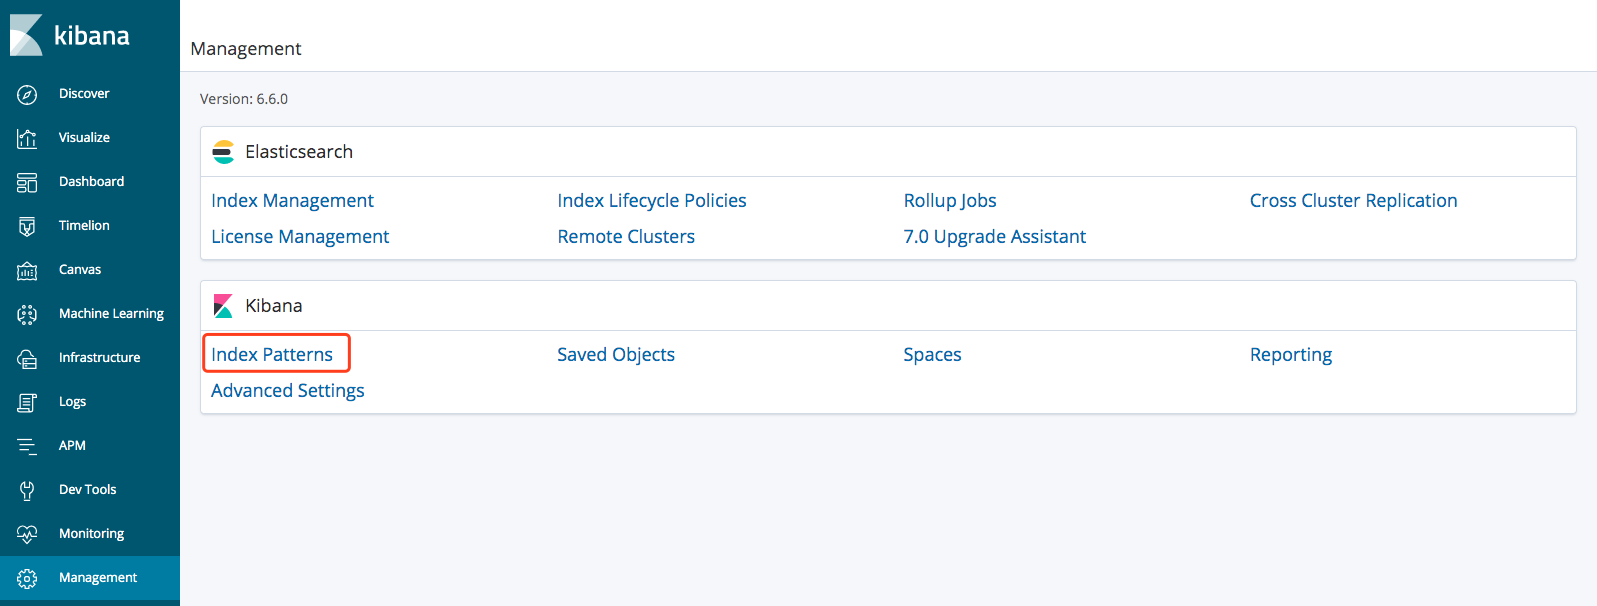Click the Timelion shield icon
Screen dimensions: 1597x606
(x=27, y=226)
